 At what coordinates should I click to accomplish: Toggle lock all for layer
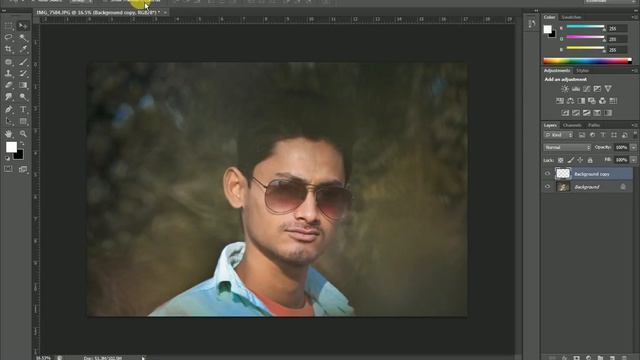[590, 160]
